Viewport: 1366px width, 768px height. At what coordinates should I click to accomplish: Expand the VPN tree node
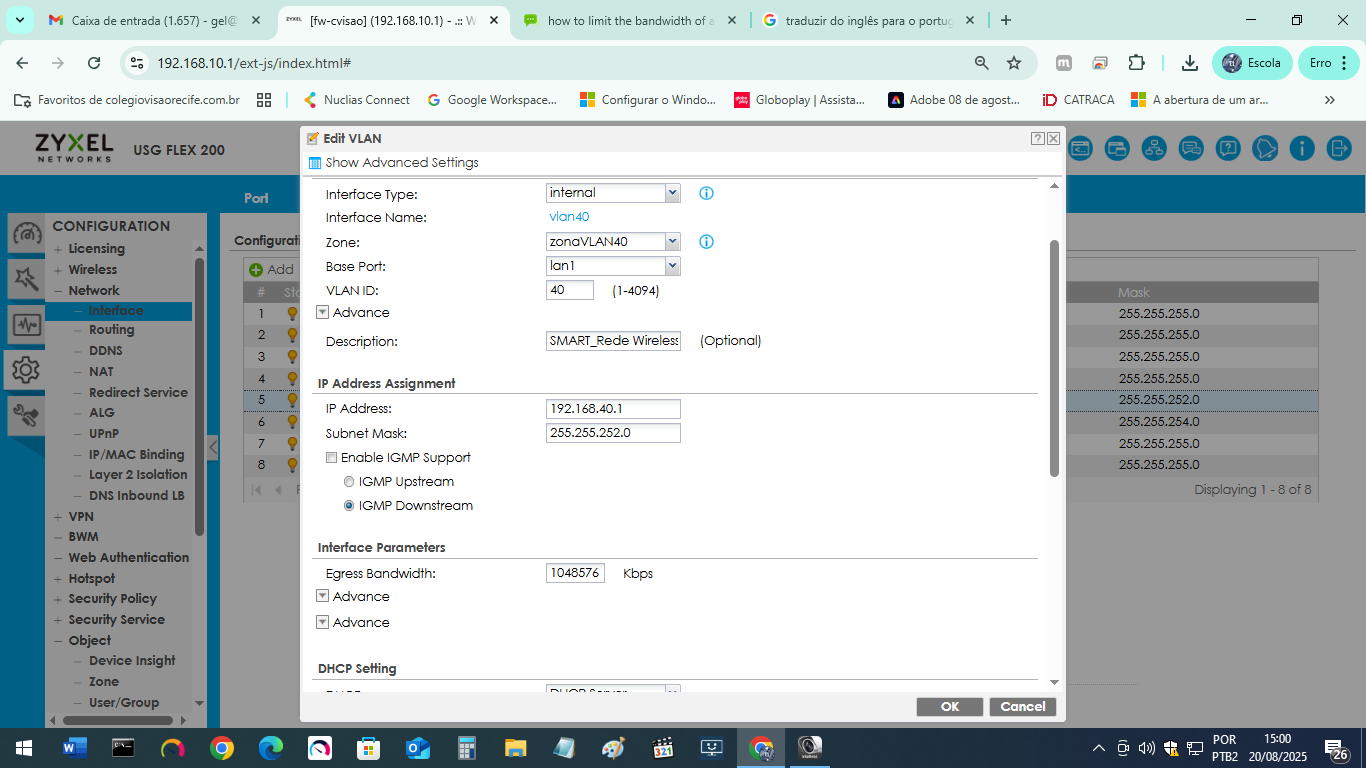tap(58, 517)
